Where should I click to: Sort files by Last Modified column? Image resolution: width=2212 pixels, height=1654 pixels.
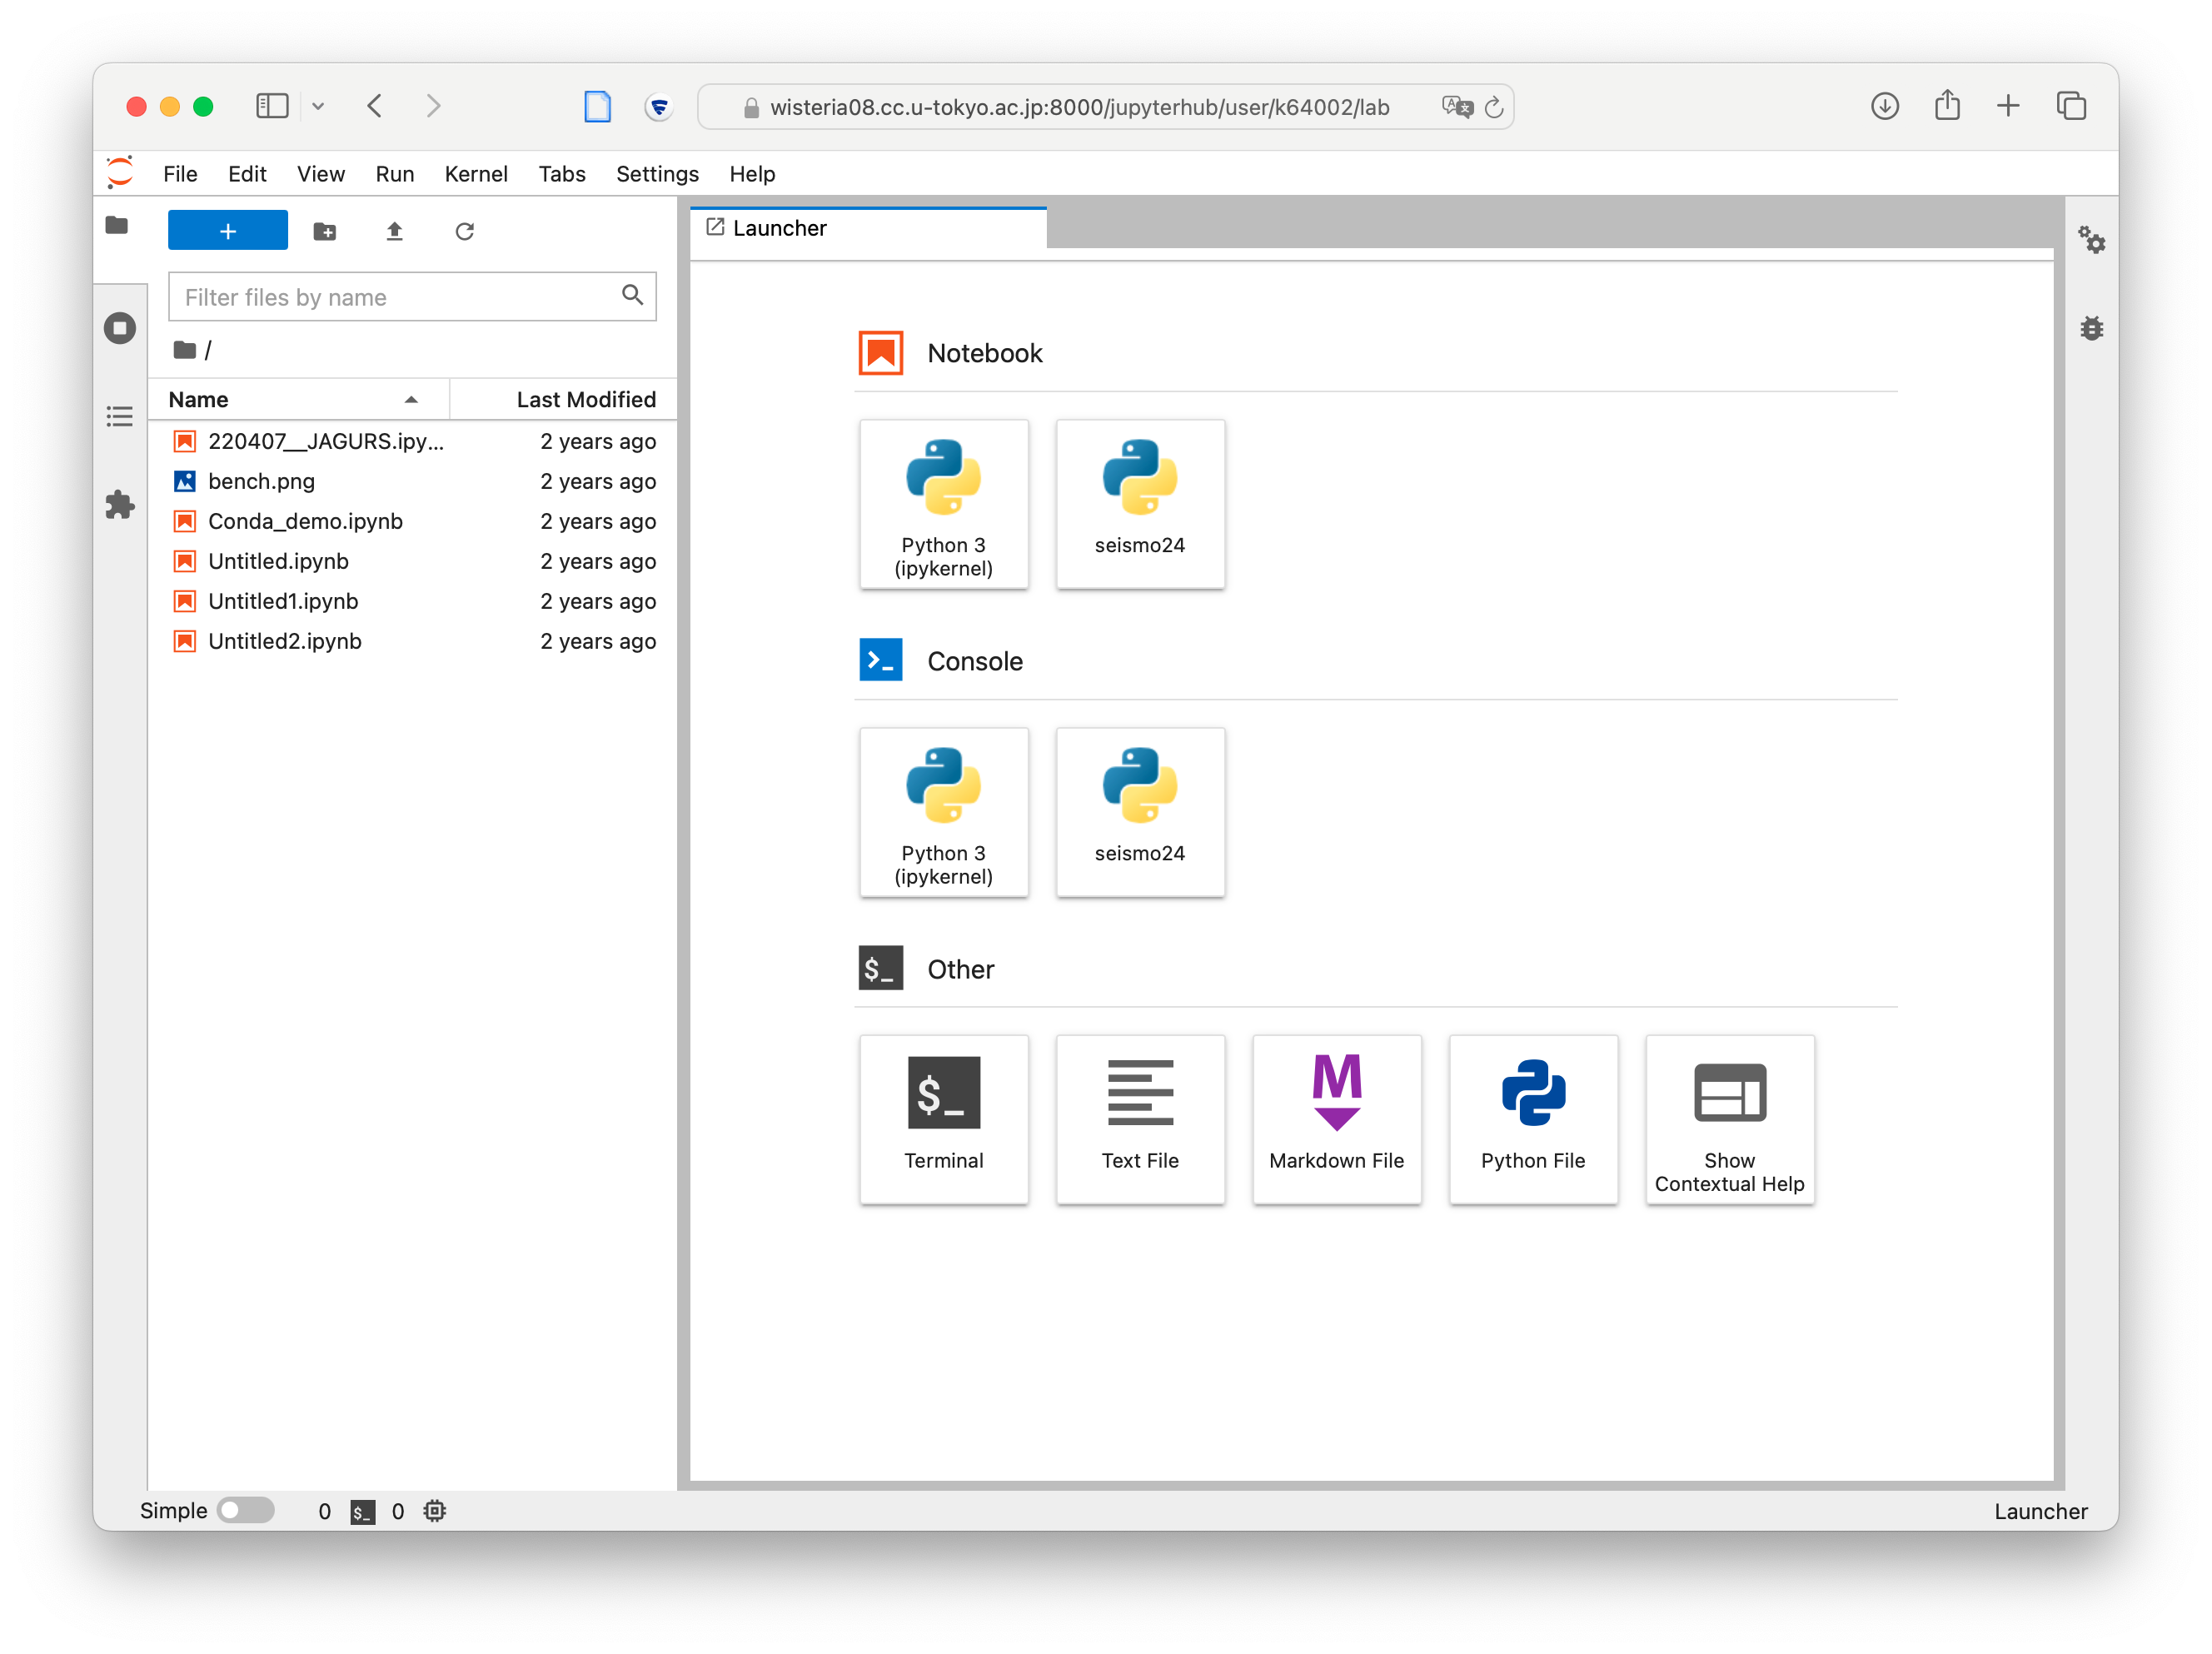pos(585,399)
